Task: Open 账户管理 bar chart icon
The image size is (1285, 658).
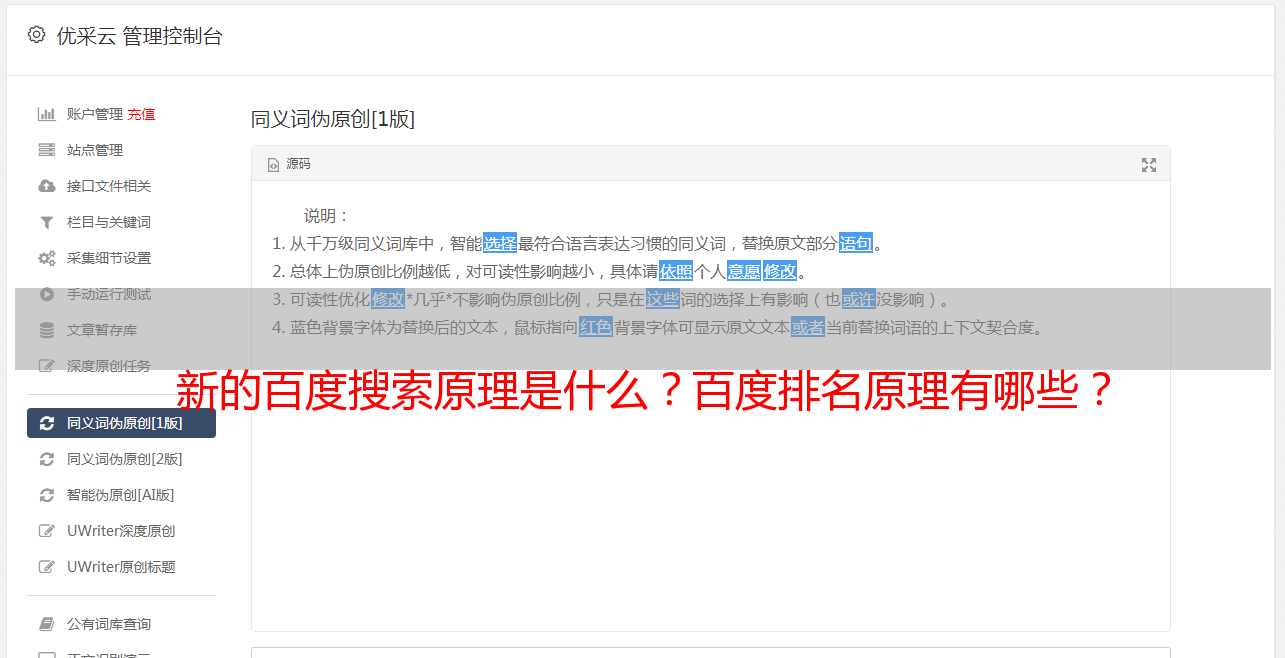Action: (46, 114)
